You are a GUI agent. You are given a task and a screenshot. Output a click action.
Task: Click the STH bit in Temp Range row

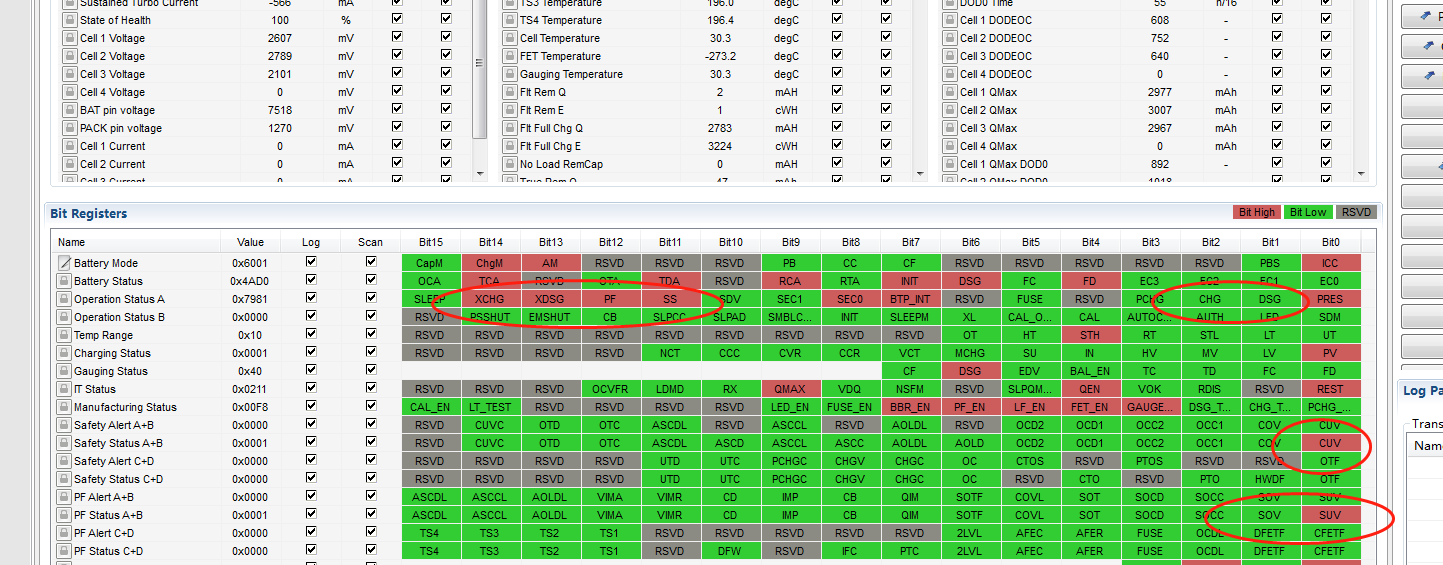[1090, 335]
